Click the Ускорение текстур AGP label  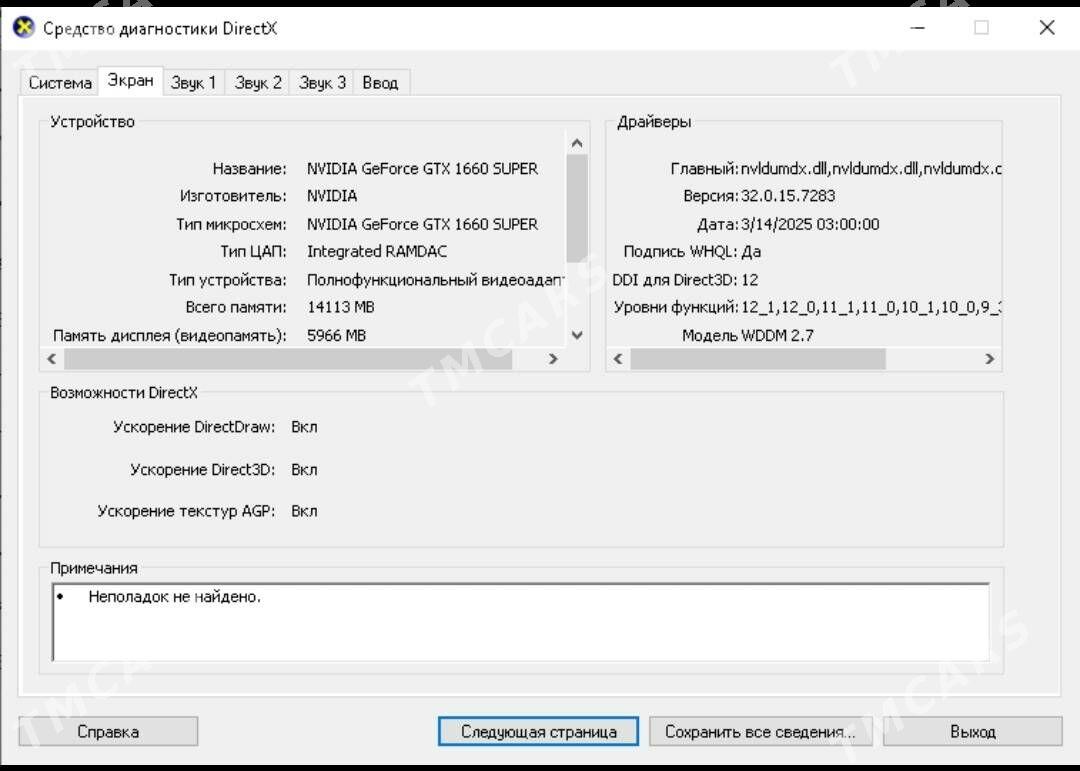(186, 511)
